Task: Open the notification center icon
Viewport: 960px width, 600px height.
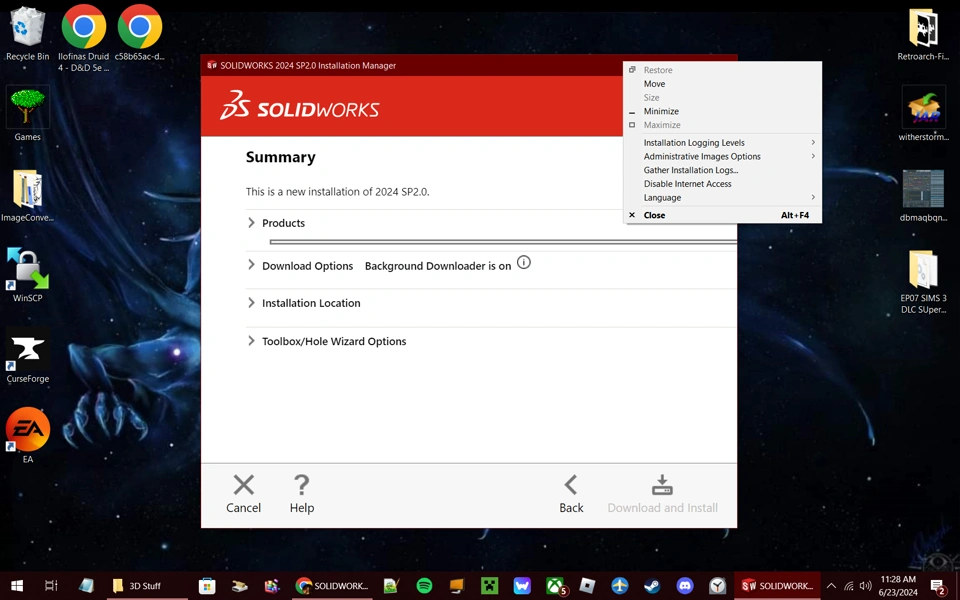Action: [938, 587]
